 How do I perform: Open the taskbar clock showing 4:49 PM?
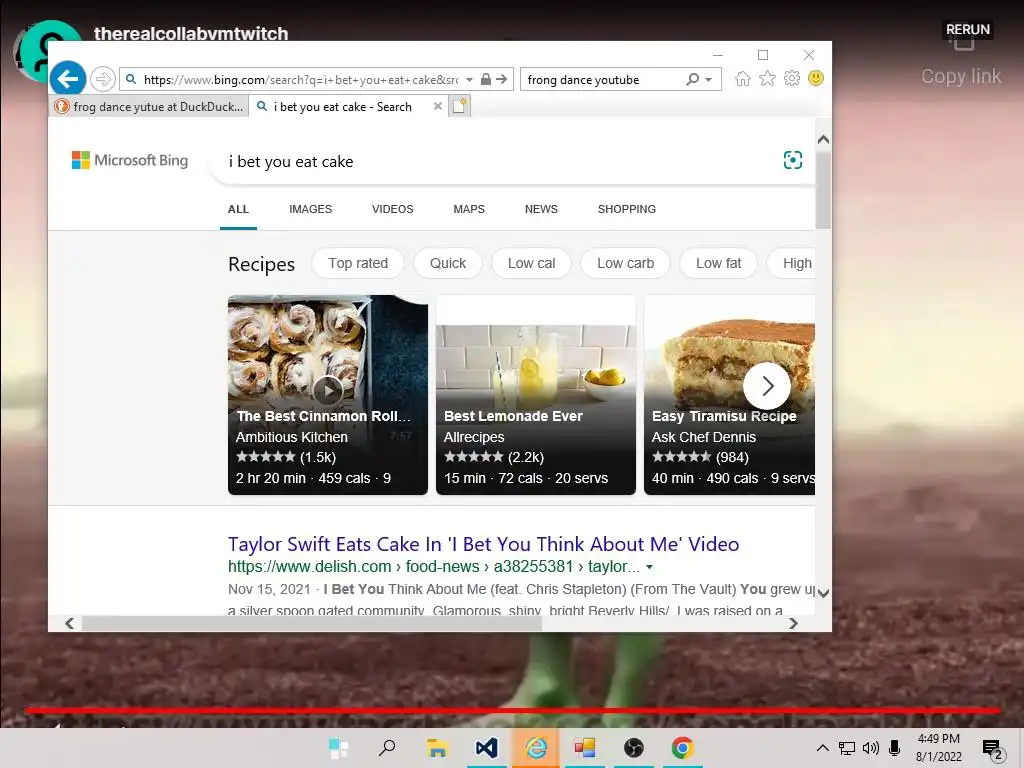(938, 748)
